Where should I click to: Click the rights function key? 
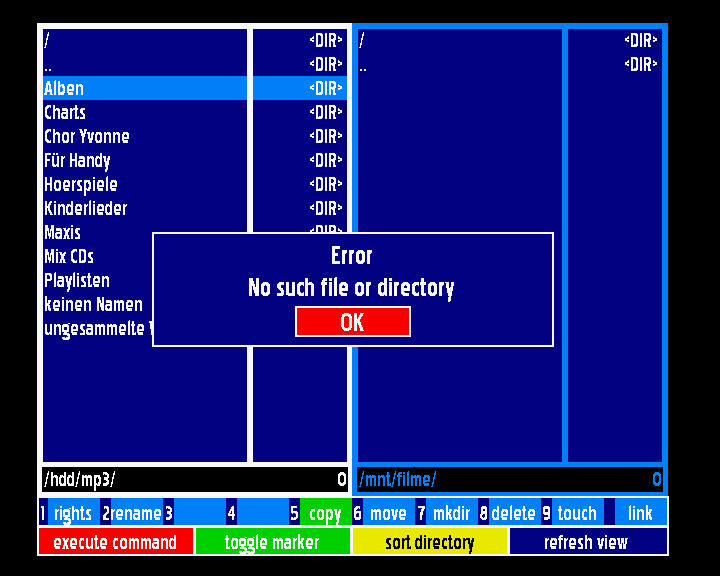(x=72, y=513)
